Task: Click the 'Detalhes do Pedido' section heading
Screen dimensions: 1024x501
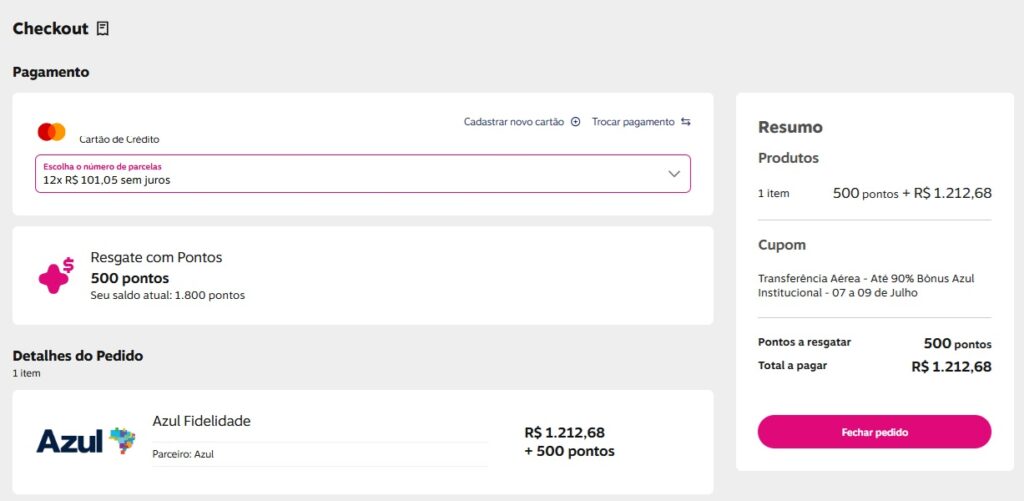Action: click(78, 355)
